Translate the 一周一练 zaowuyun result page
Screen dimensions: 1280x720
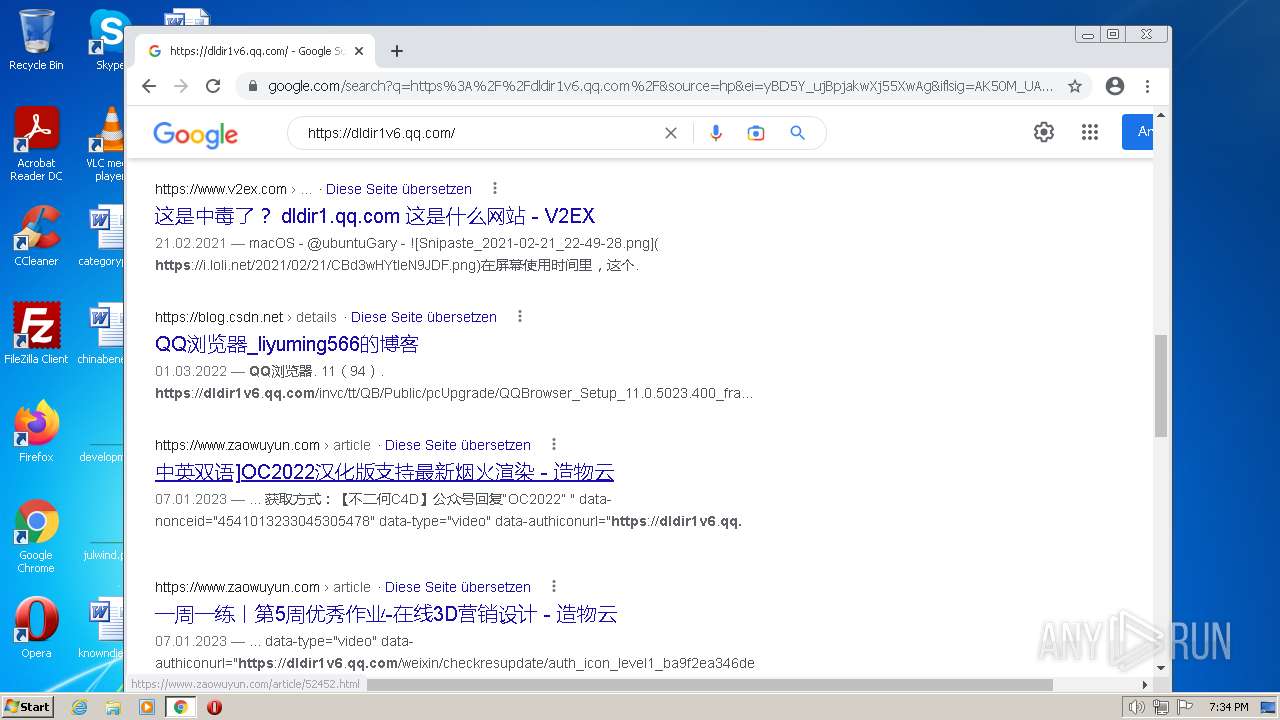(x=458, y=587)
